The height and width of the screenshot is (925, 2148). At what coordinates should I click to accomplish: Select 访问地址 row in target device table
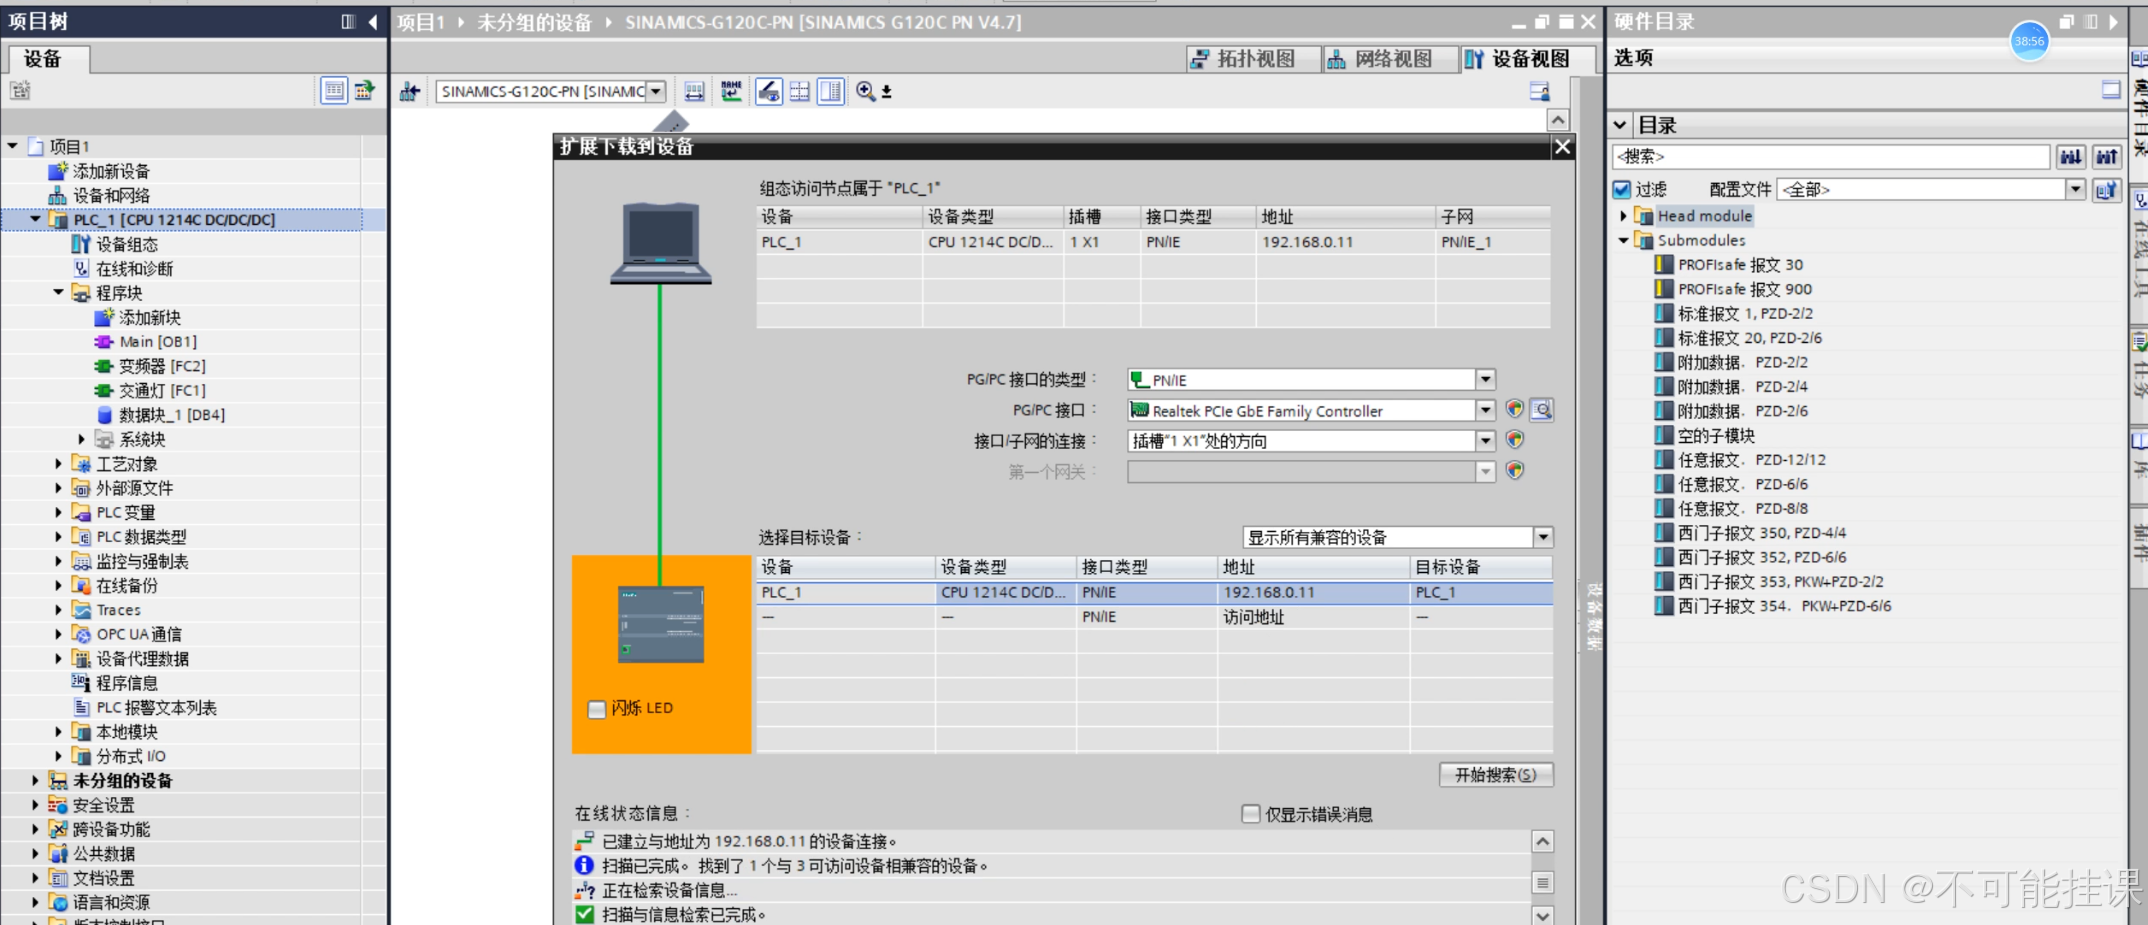[x=1155, y=618]
